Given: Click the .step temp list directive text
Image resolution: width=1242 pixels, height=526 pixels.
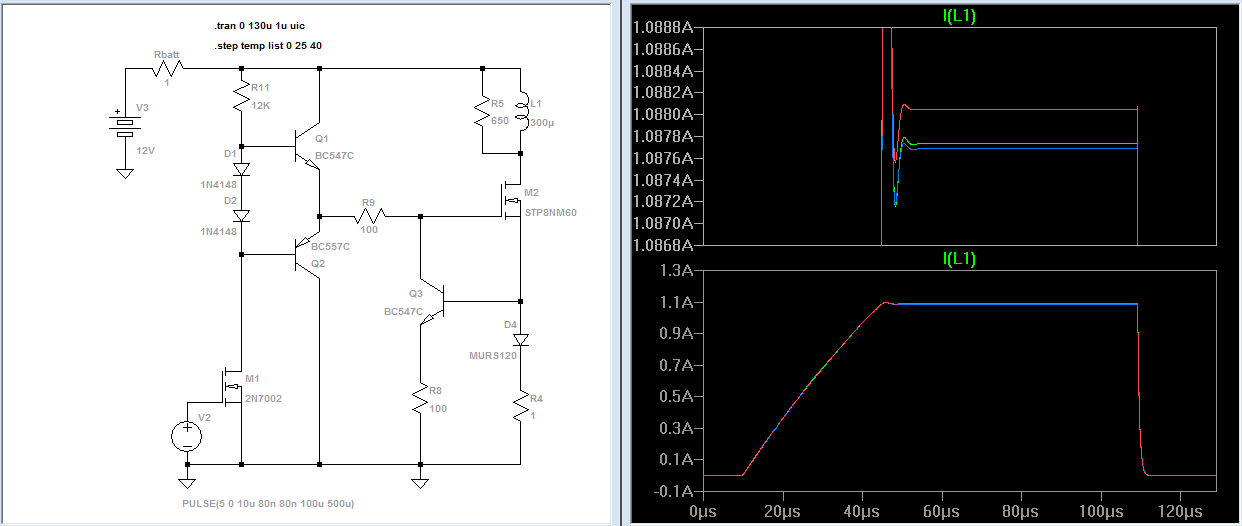Looking at the screenshot, I should [268, 46].
